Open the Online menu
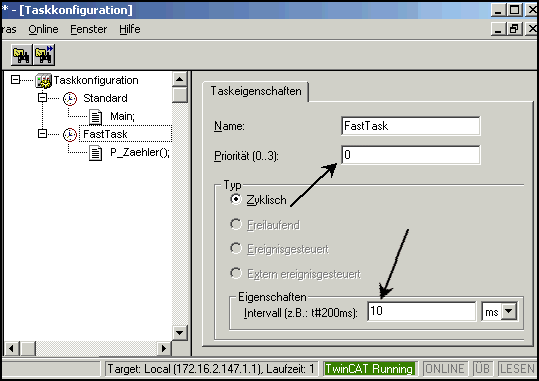The height and width of the screenshot is (381, 539). pyautogui.click(x=43, y=29)
